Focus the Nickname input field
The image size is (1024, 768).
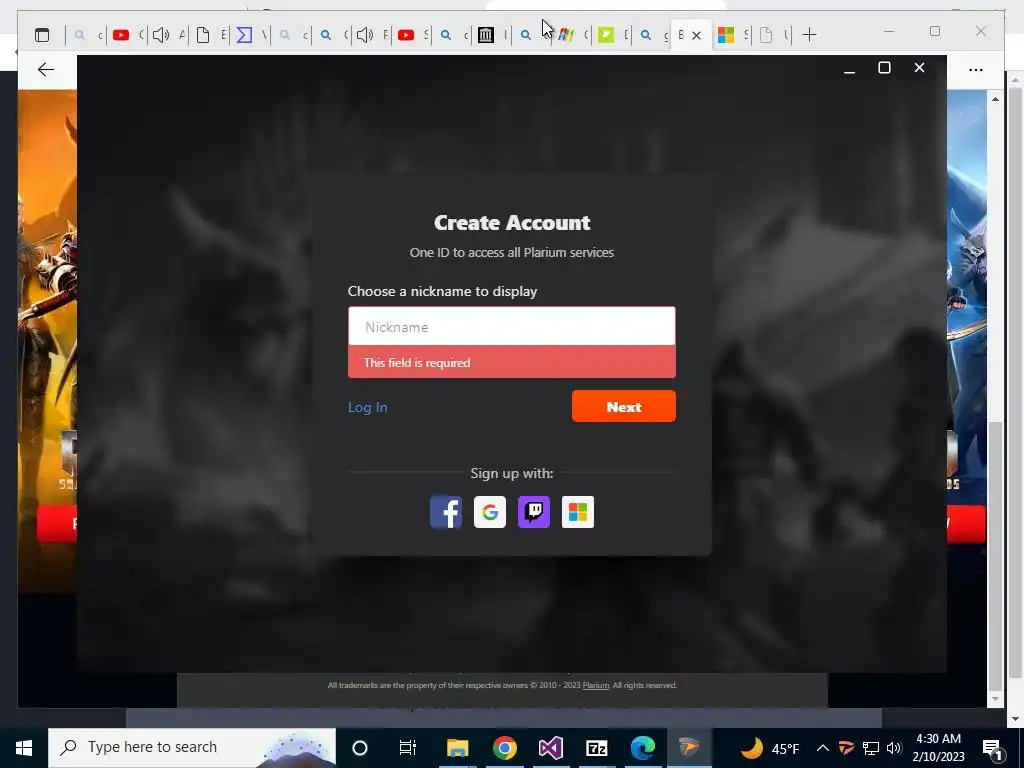click(x=511, y=327)
